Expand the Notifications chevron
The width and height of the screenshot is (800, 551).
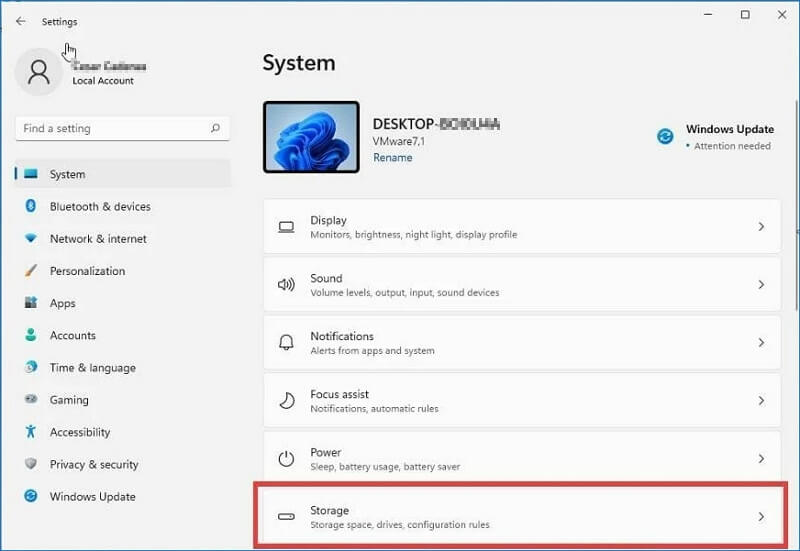click(x=761, y=342)
